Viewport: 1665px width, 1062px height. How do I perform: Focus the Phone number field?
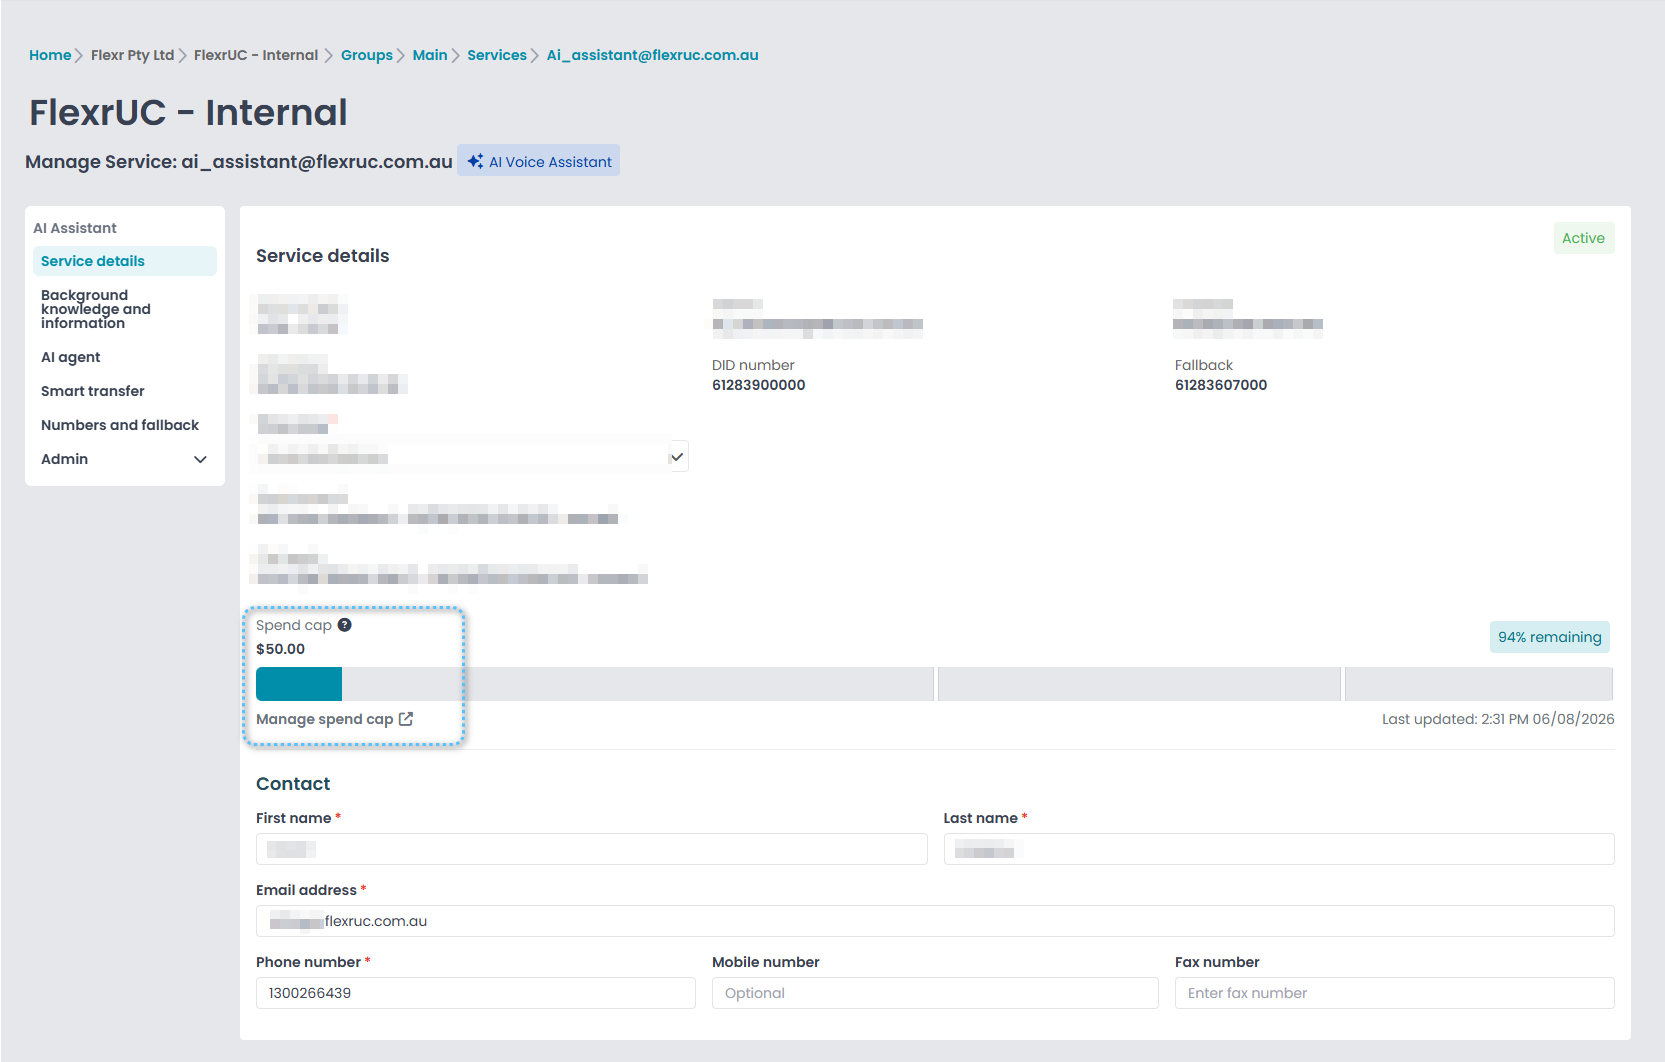(x=476, y=993)
